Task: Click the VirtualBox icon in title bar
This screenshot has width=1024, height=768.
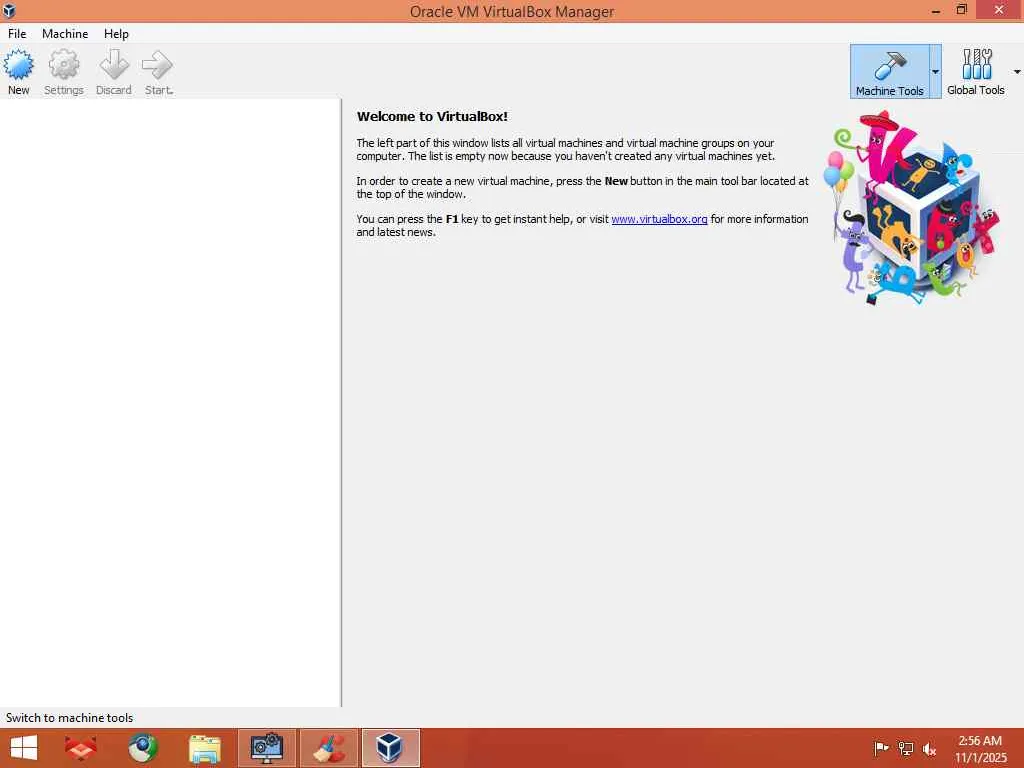Action: coord(9,10)
